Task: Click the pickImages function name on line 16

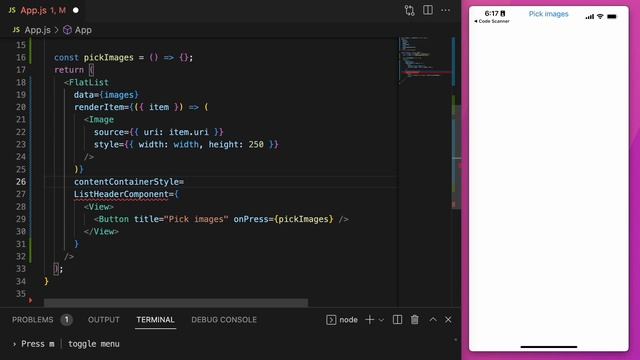Action: pyautogui.click(x=109, y=58)
